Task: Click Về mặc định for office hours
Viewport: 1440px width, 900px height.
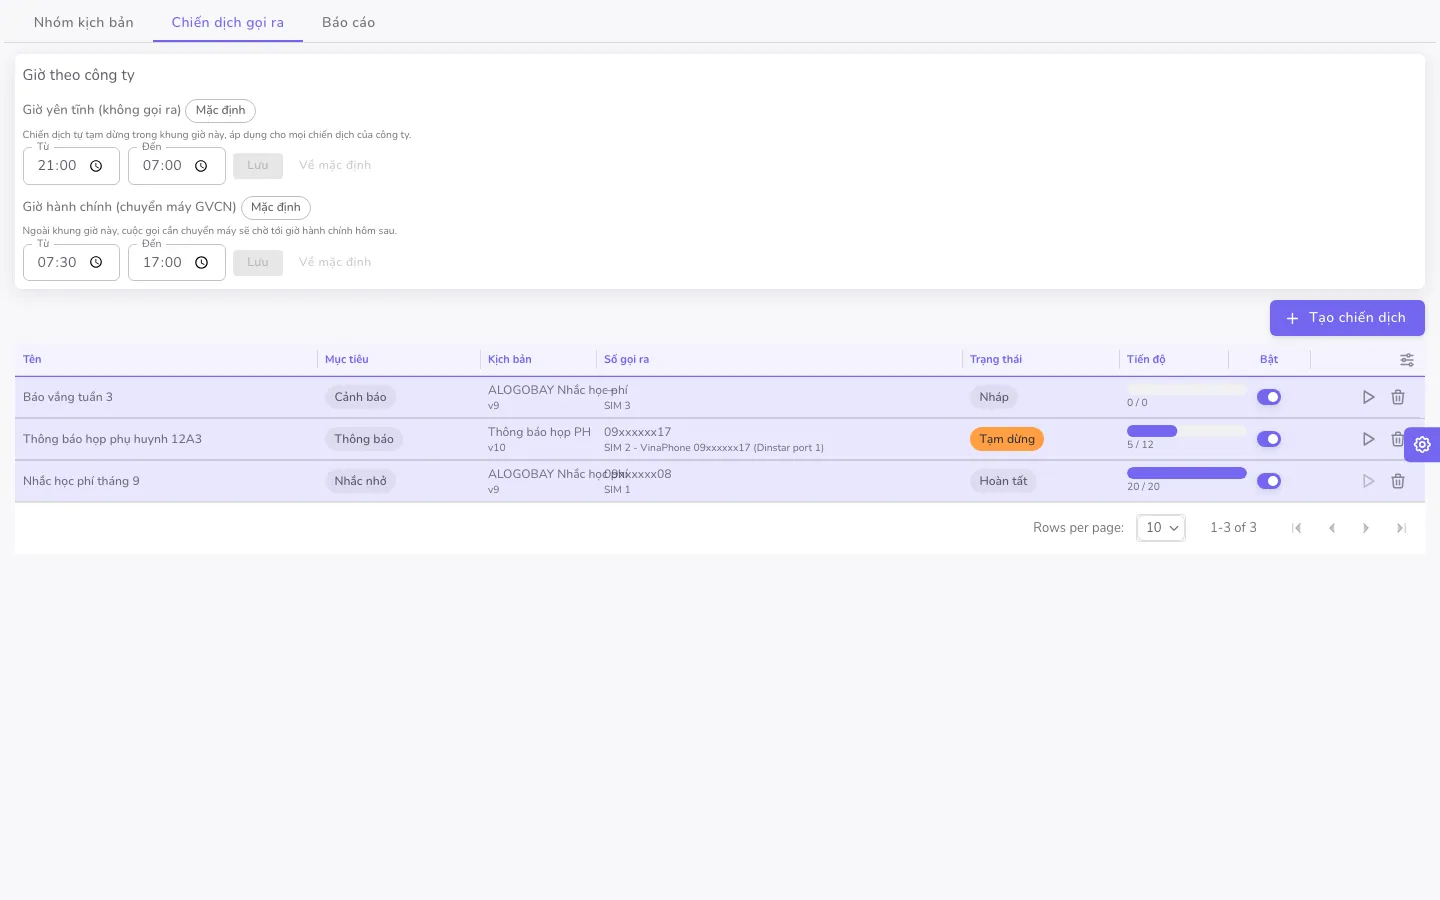Action: [335, 263]
